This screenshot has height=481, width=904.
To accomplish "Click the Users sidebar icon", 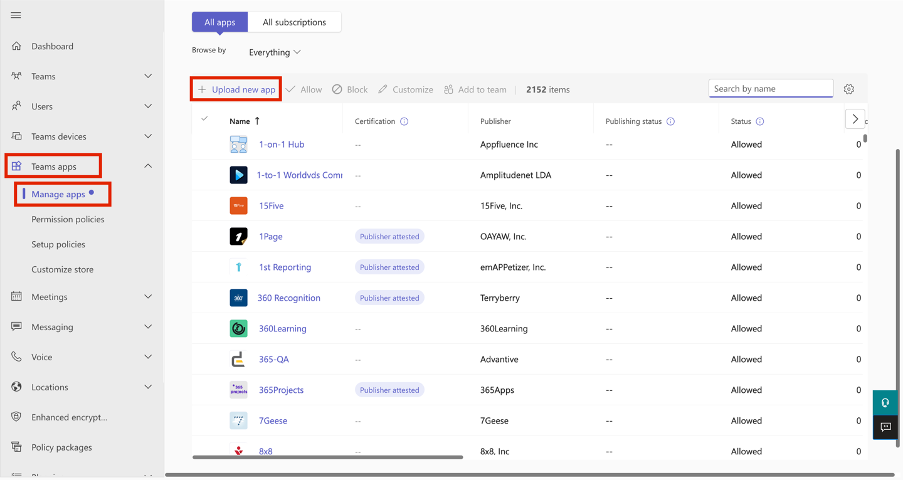I will 16,106.
